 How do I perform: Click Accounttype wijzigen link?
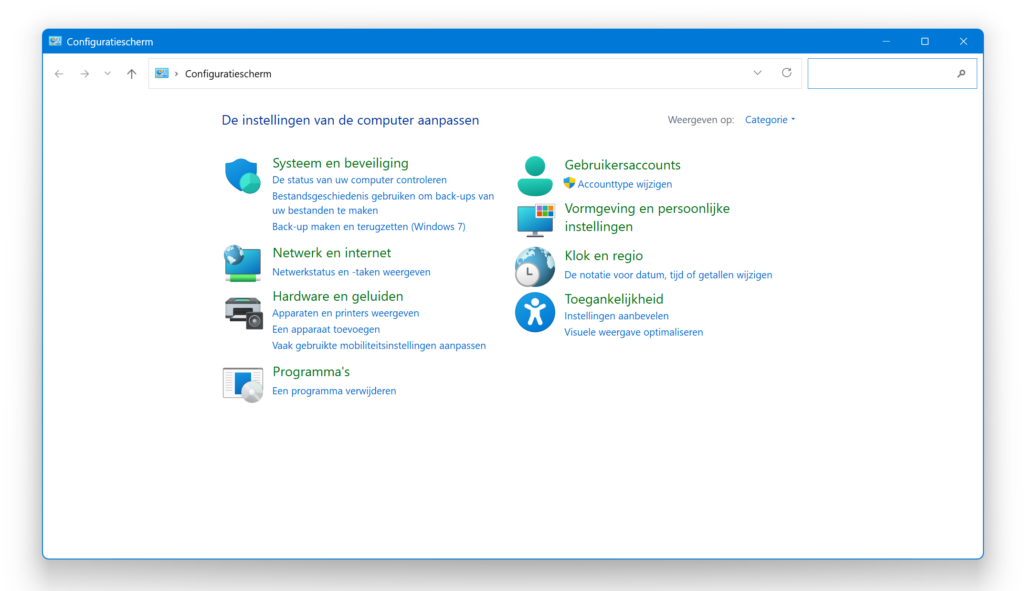[x=624, y=184]
